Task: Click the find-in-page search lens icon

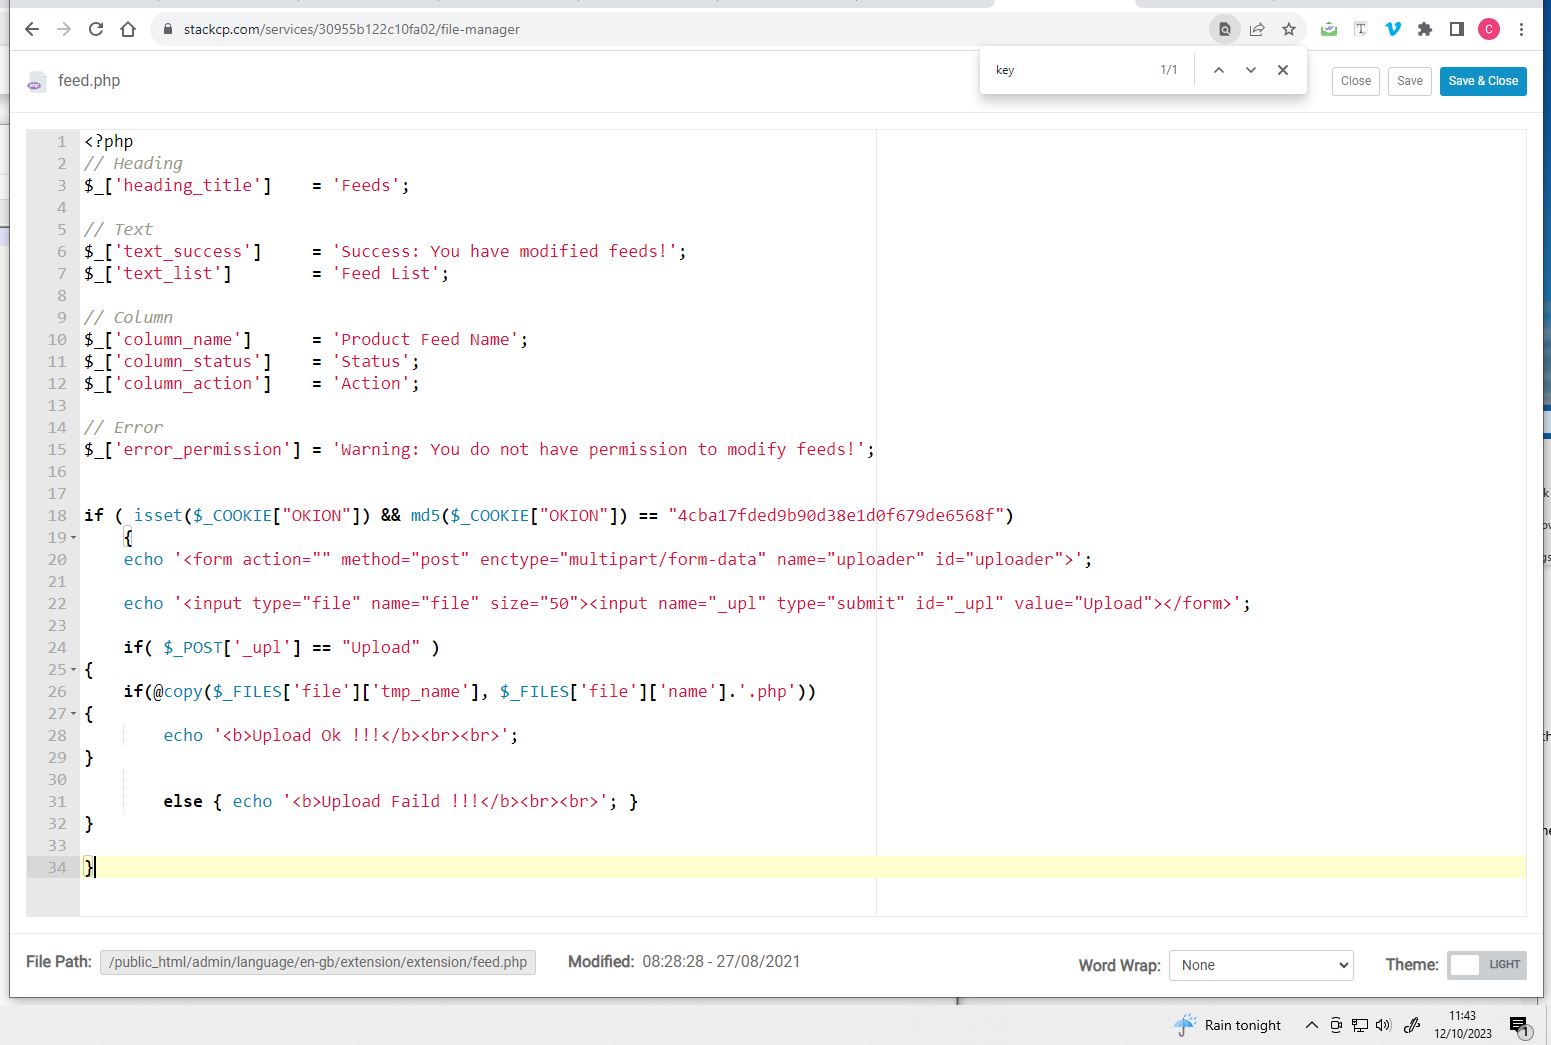Action: (1224, 29)
